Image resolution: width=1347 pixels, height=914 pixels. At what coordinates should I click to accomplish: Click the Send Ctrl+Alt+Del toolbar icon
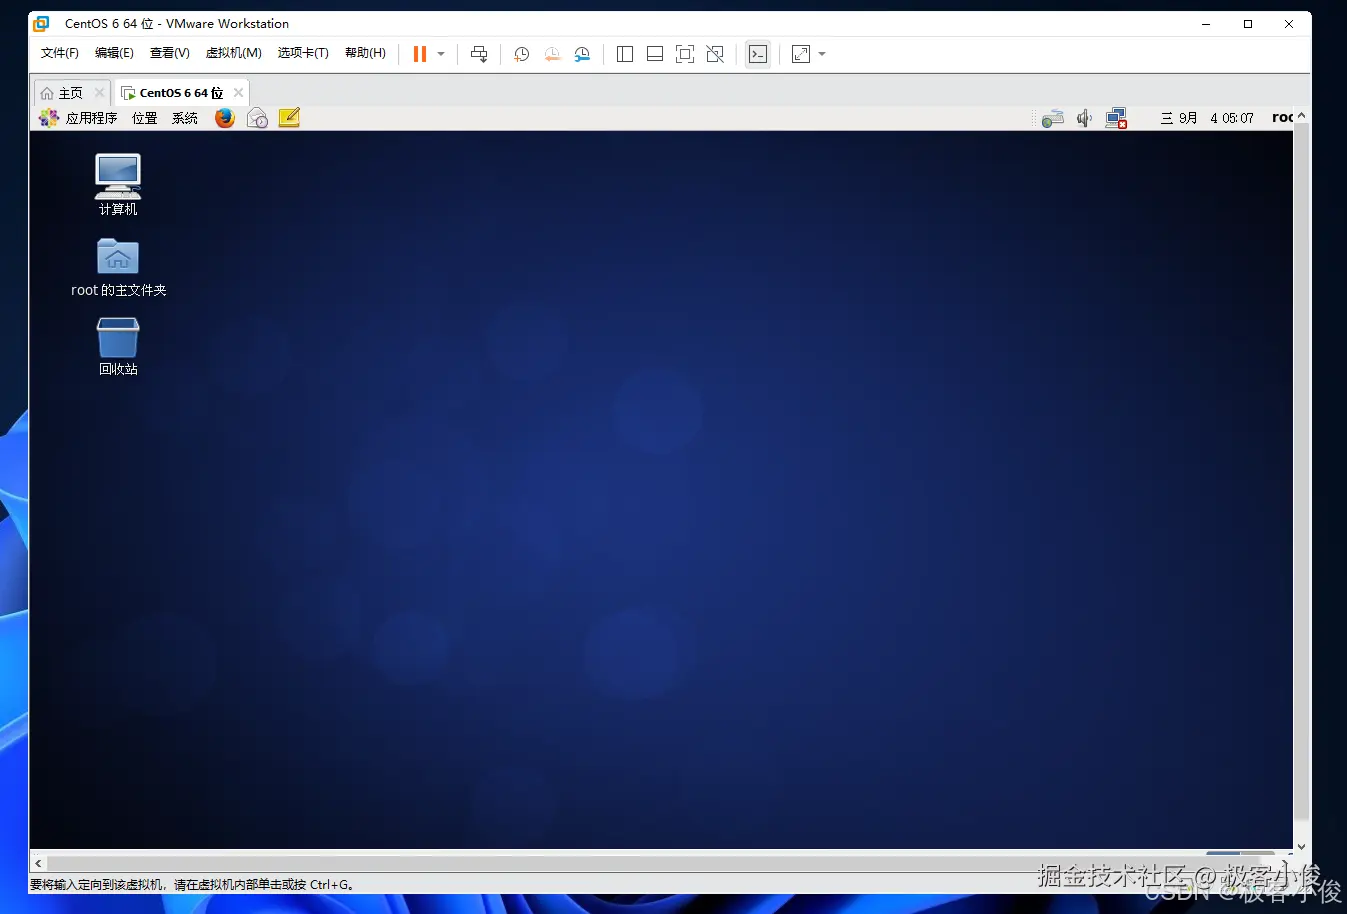(479, 54)
